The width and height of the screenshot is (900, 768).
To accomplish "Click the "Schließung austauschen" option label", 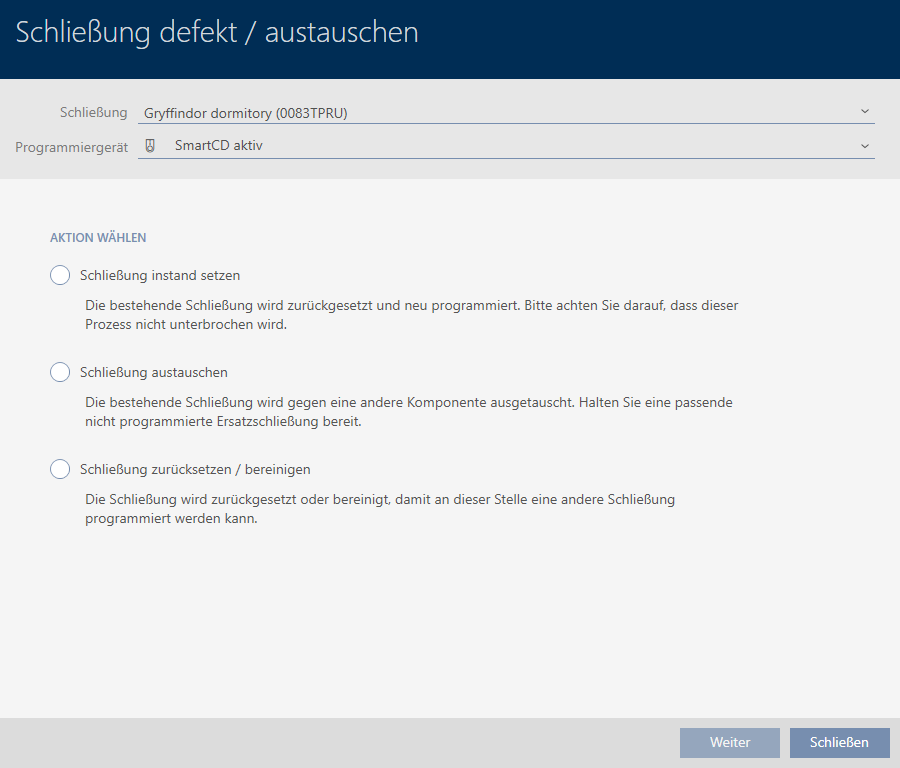I will (154, 372).
